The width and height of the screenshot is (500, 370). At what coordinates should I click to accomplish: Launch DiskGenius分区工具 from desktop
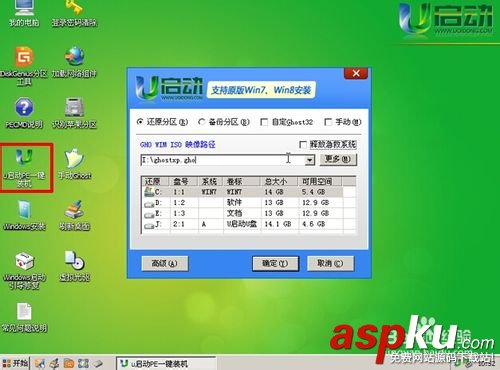click(24, 66)
